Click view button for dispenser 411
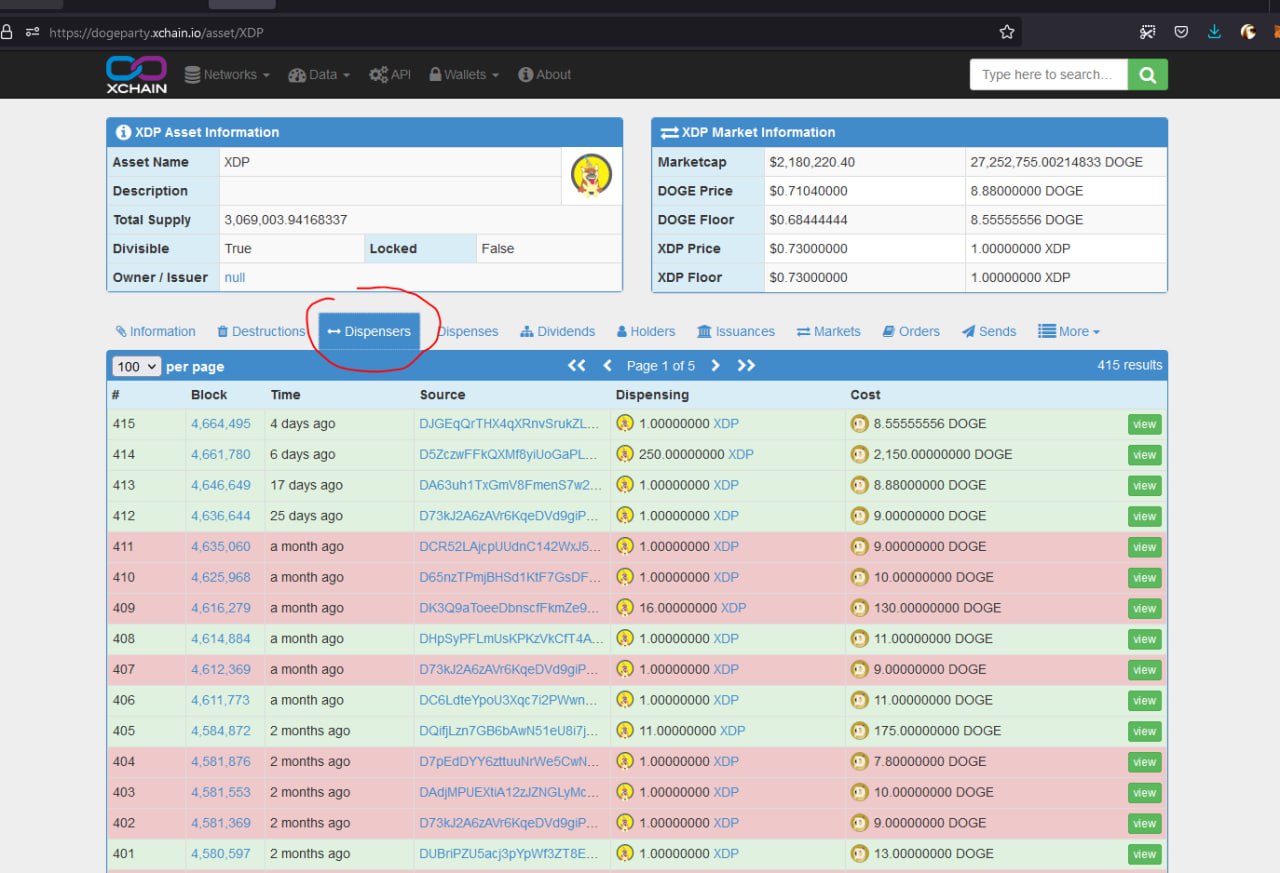This screenshot has width=1280, height=873. pos(1144,547)
